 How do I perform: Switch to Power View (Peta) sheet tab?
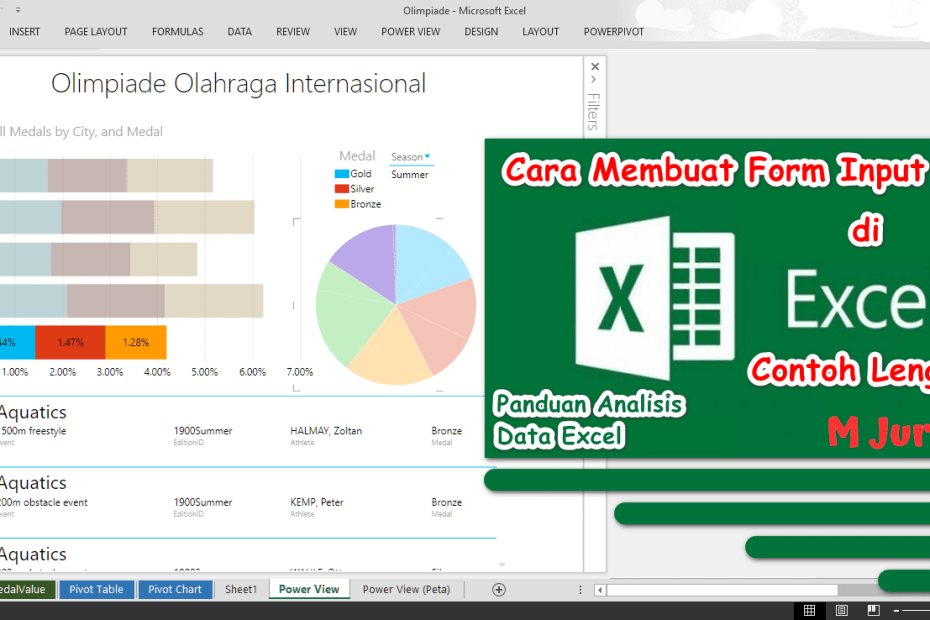pos(406,589)
